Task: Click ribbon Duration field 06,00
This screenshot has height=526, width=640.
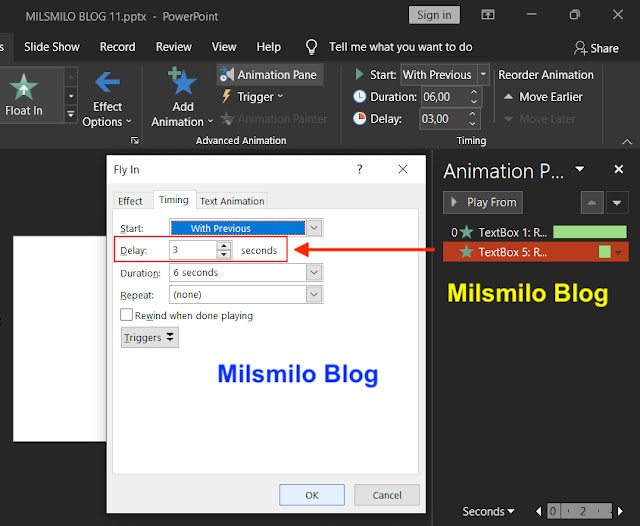Action: (444, 97)
